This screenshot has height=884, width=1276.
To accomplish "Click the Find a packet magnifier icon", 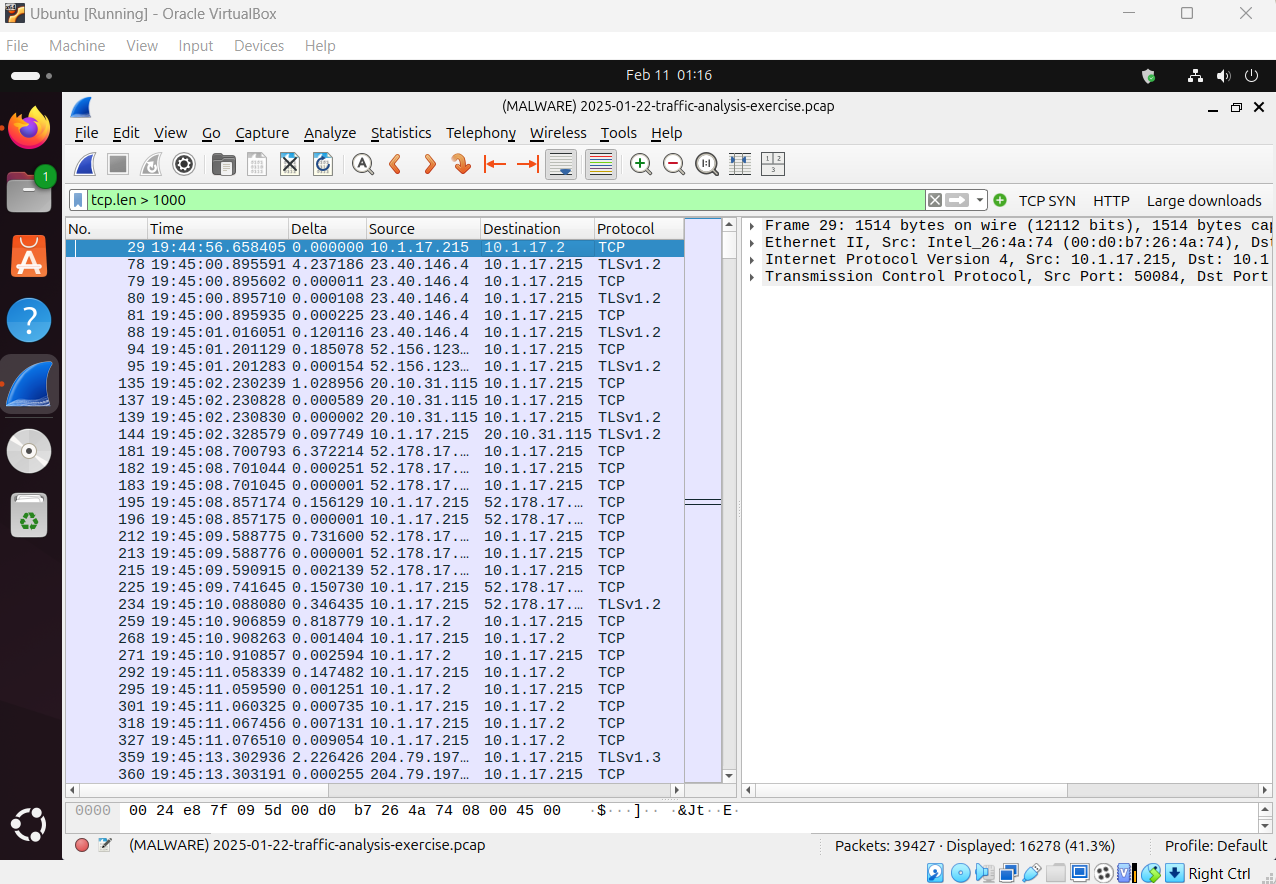I will 362,164.
